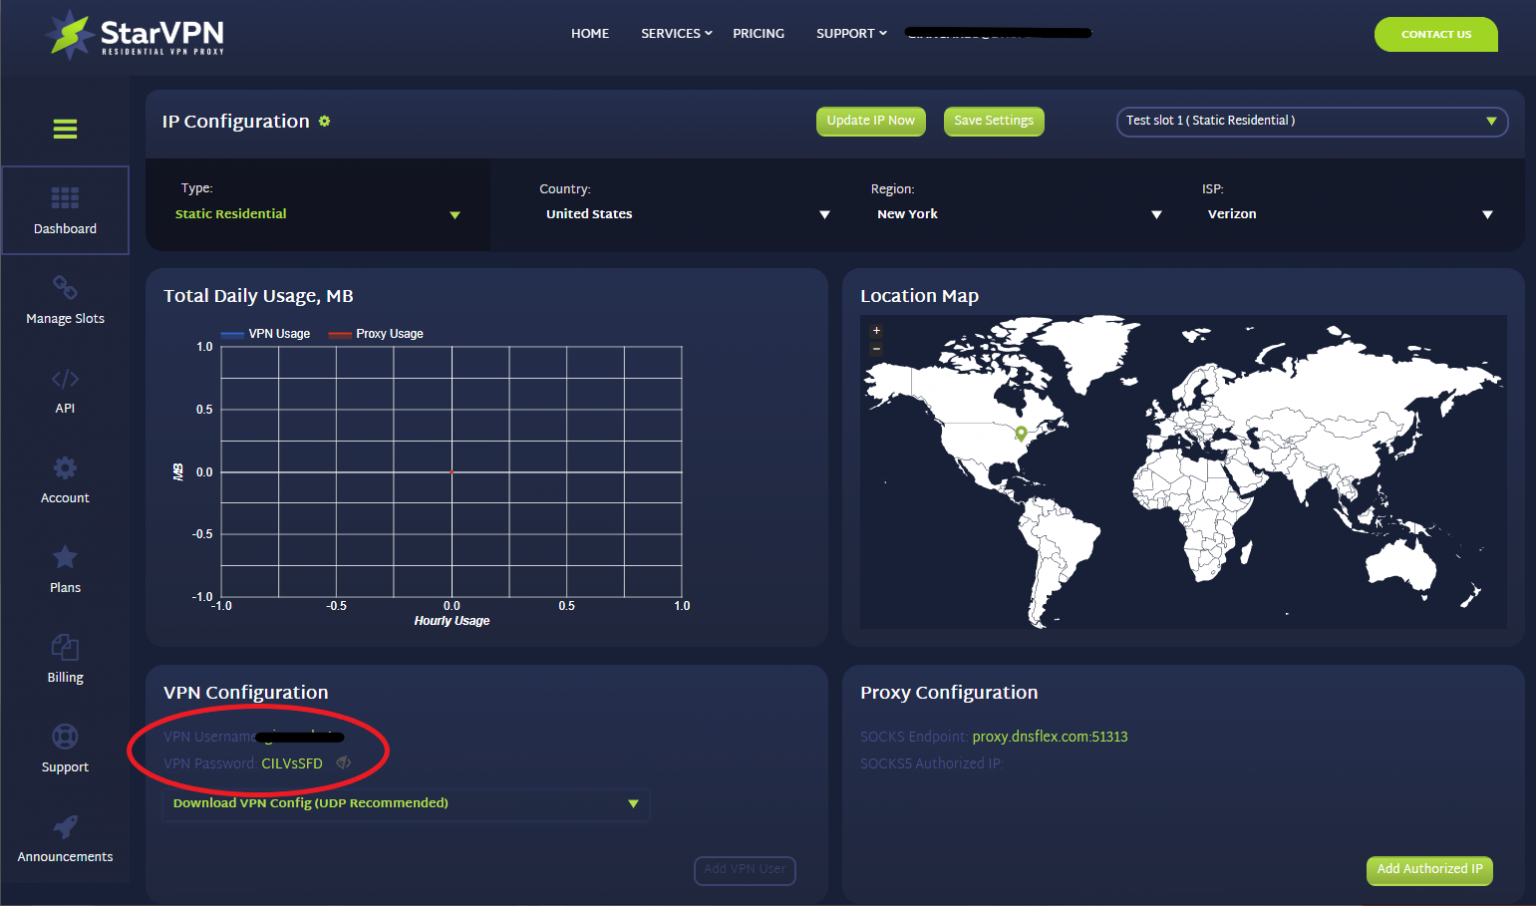Expand the Region selector showing New York
The height and width of the screenshot is (906, 1536).
click(x=1156, y=213)
